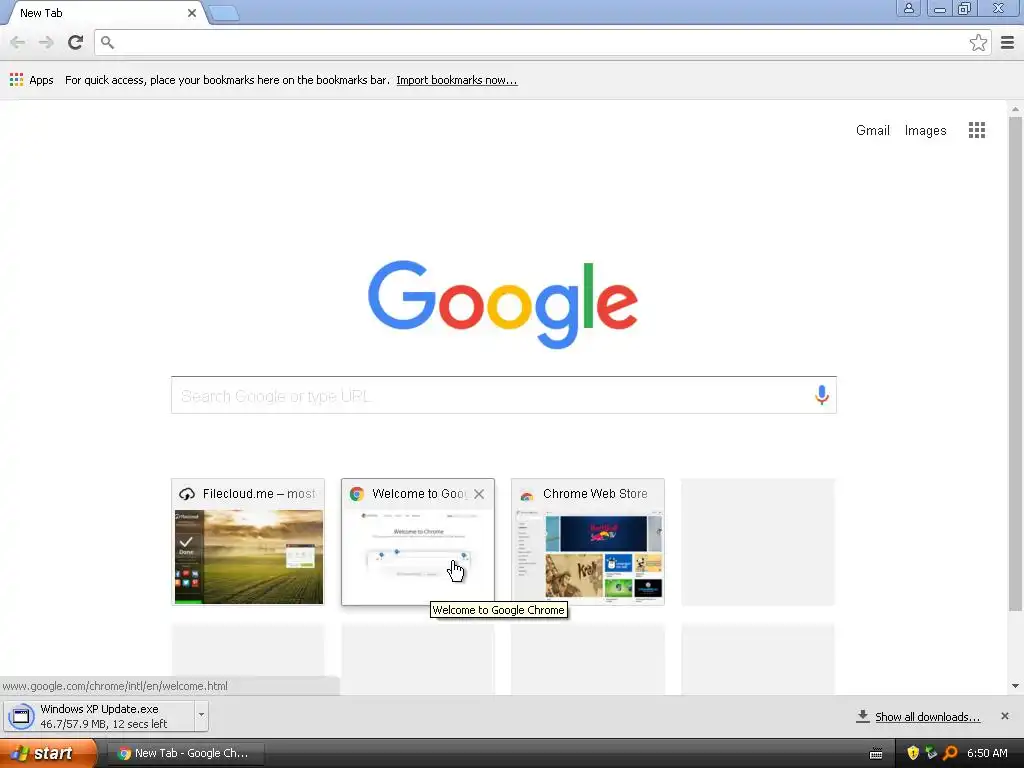Select New Tab - Google Chrome taskbar button
Viewport: 1024px width, 768px height.
pos(186,753)
